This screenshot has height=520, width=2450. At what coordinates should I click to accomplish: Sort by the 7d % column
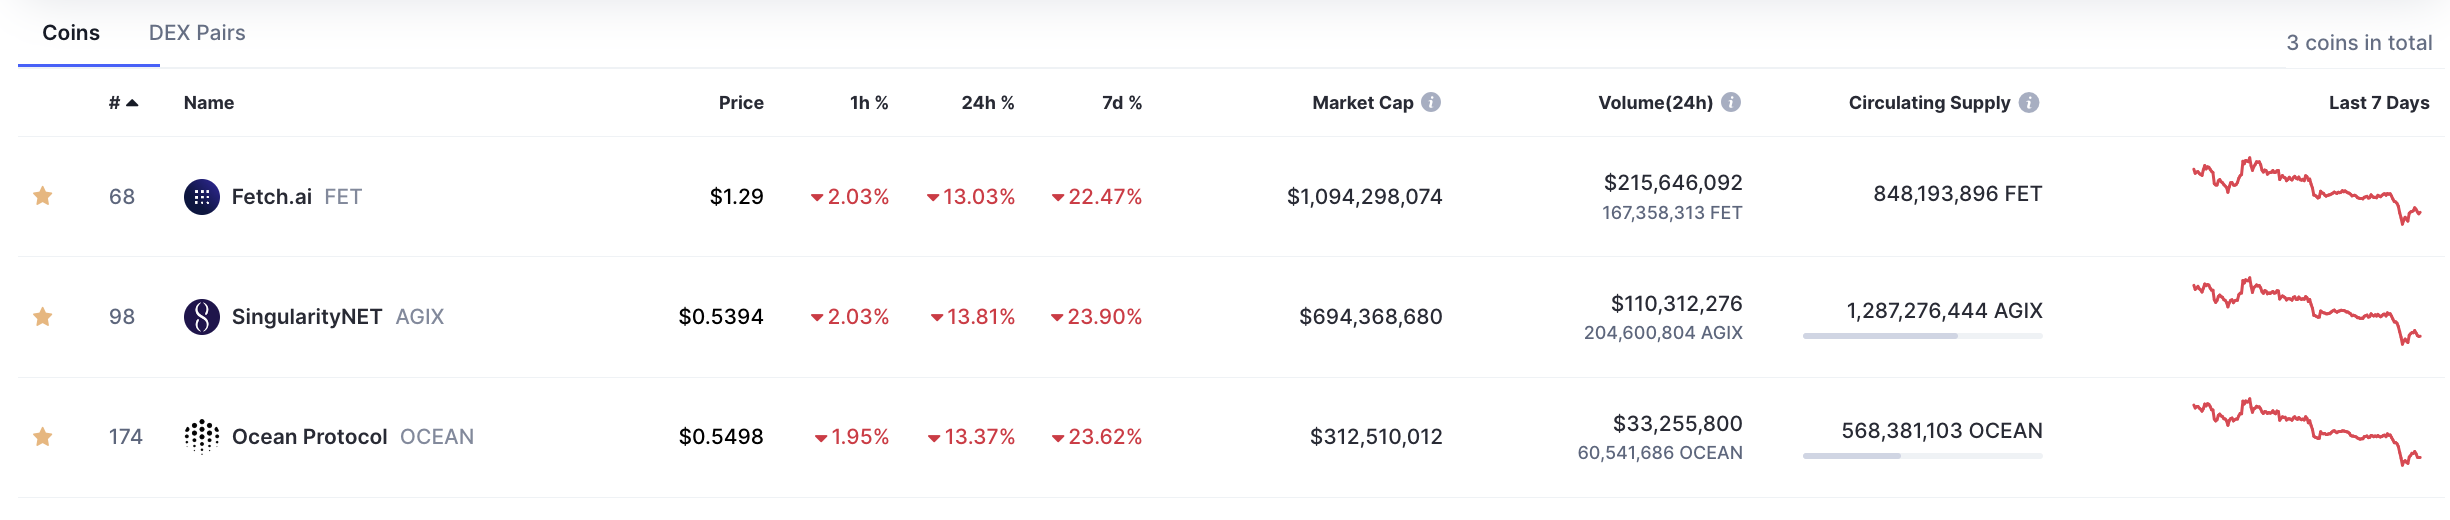pos(1122,103)
